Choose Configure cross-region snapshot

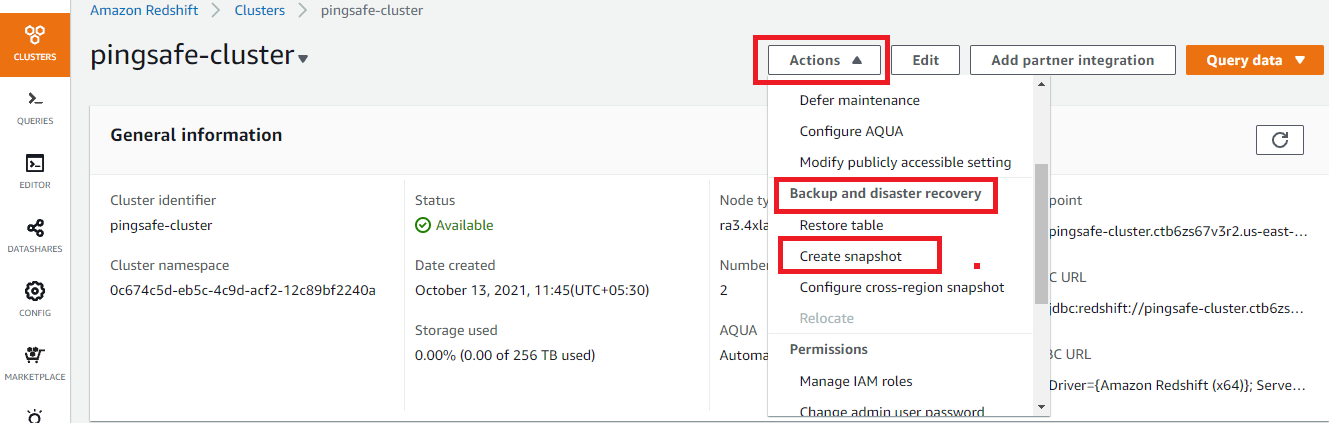coord(901,287)
